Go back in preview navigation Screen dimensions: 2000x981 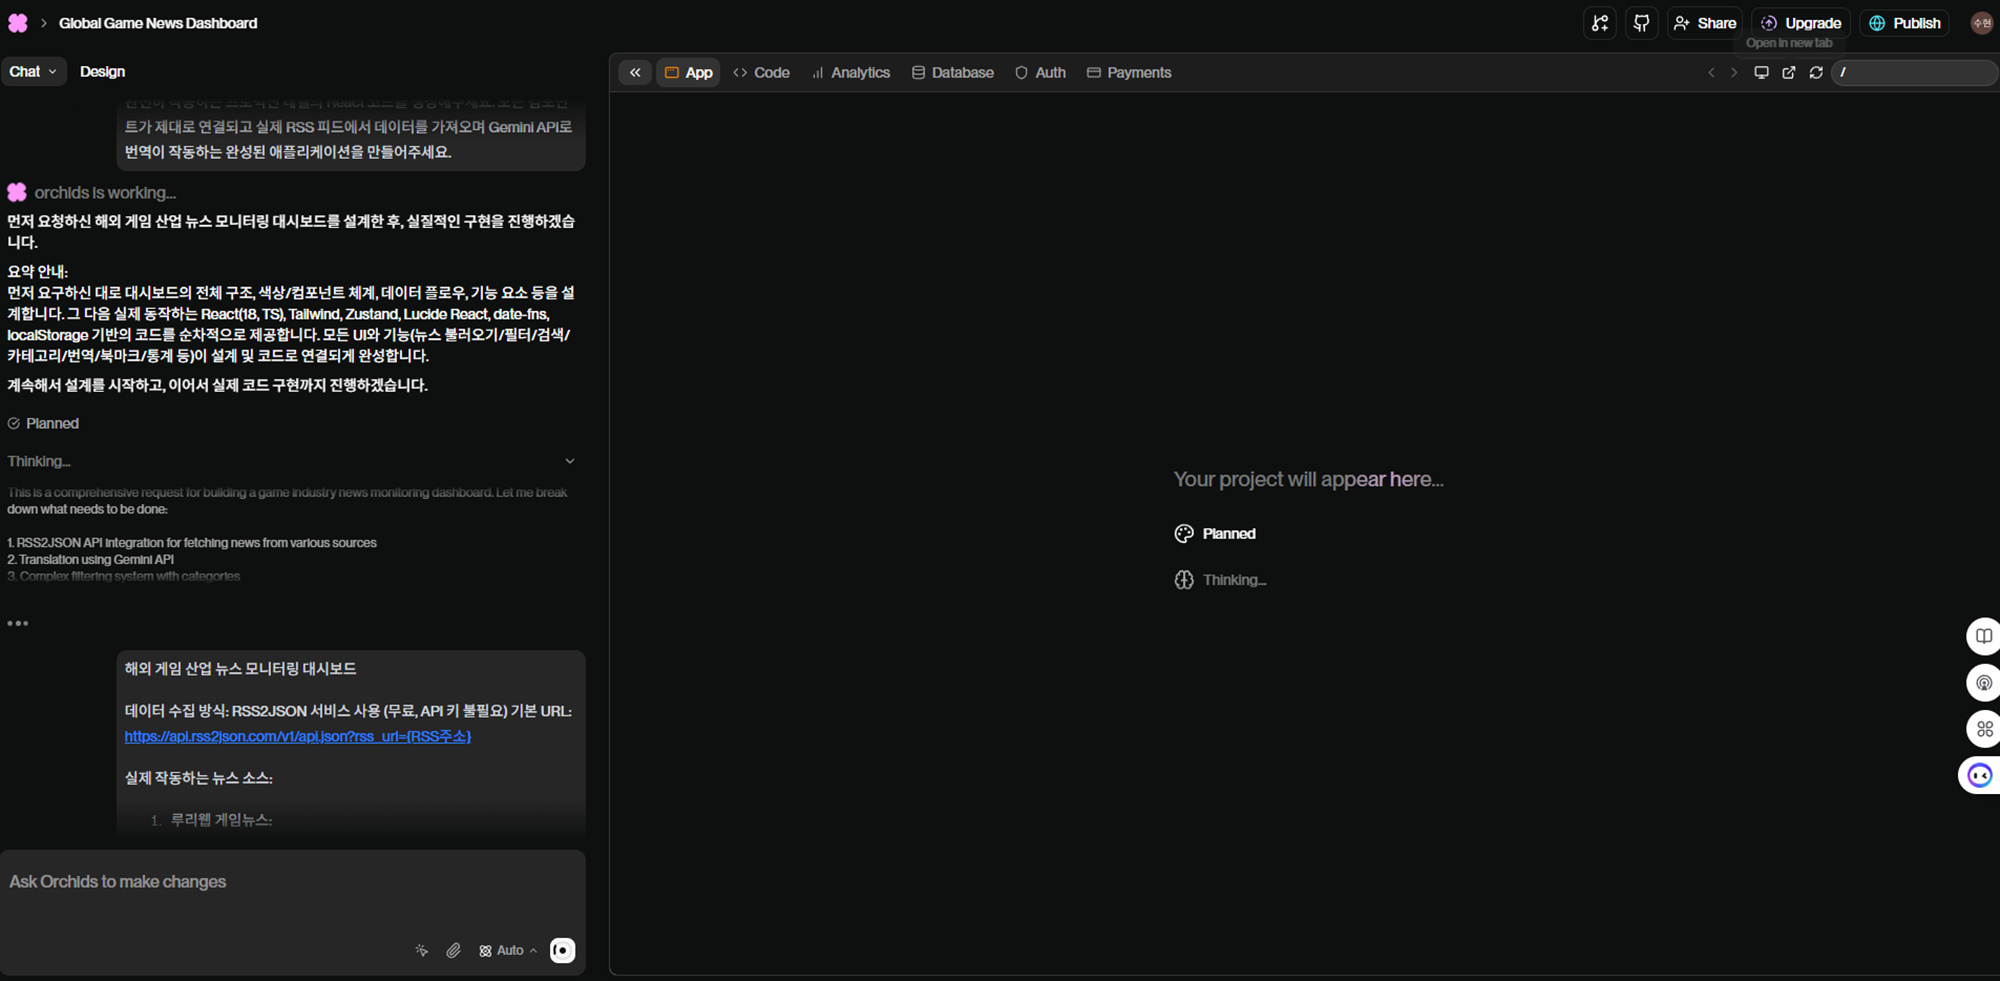pos(1711,73)
